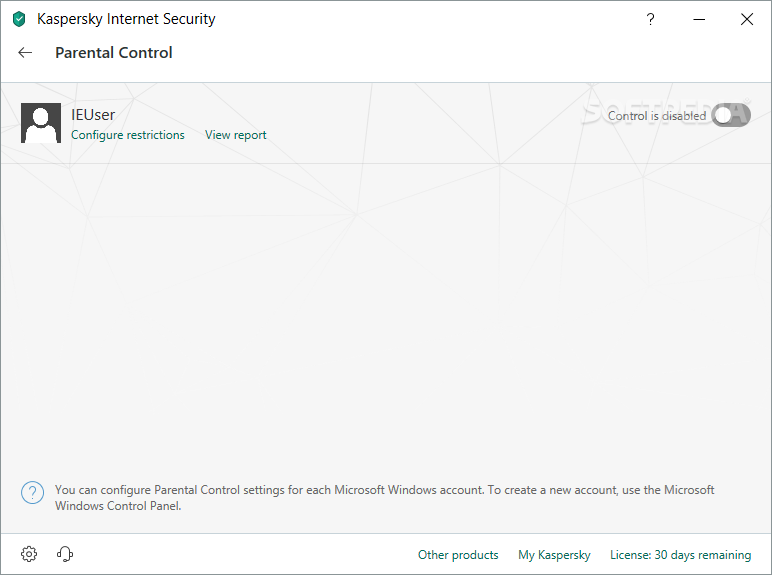The height and width of the screenshot is (575, 772).
Task: Open Support via the headset icon
Action: (65, 554)
